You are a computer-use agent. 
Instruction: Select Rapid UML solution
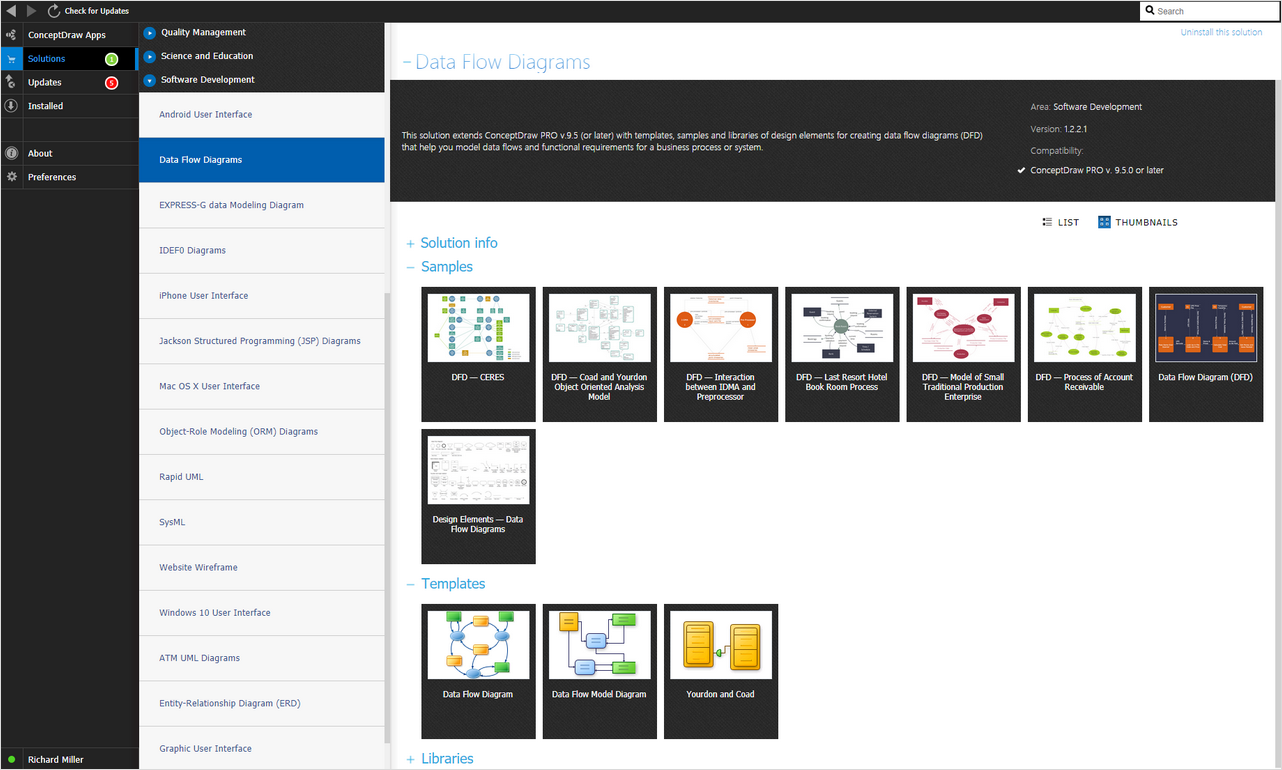tap(261, 477)
